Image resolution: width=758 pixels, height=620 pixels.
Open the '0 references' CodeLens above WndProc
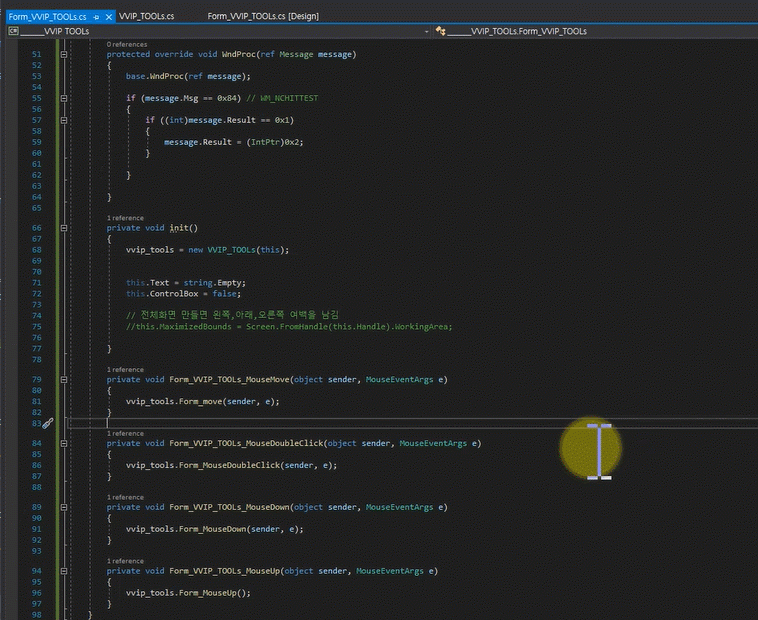click(x=127, y=44)
